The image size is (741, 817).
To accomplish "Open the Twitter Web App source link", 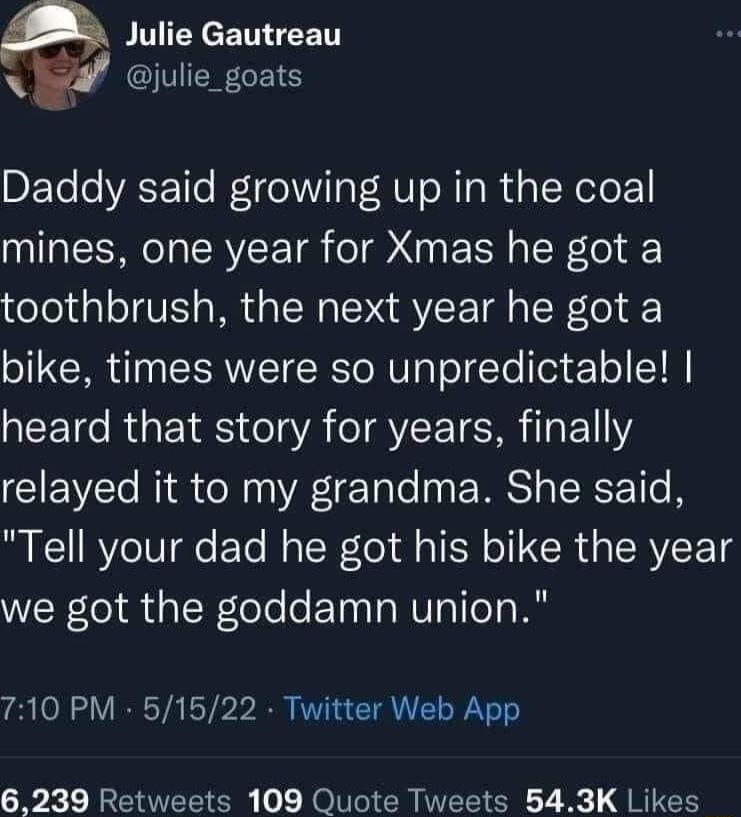I will pos(402,710).
